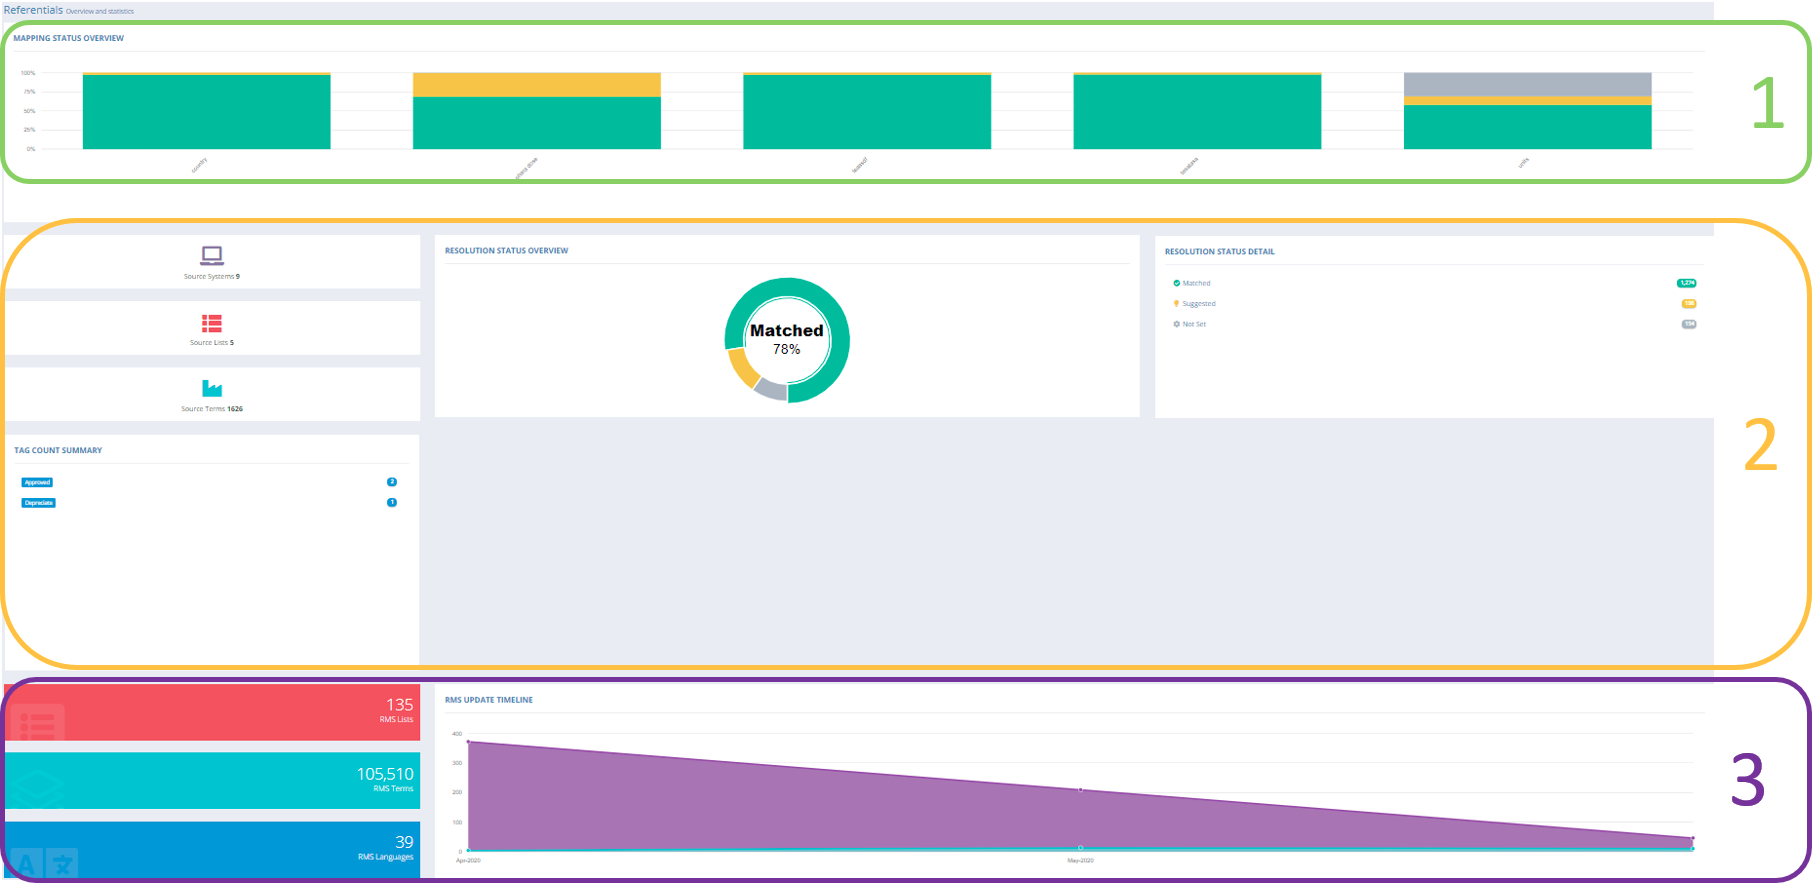This screenshot has height=884, width=1816.
Task: Click the list icon on RMS Lists tile
Action: pyautogui.click(x=37, y=723)
